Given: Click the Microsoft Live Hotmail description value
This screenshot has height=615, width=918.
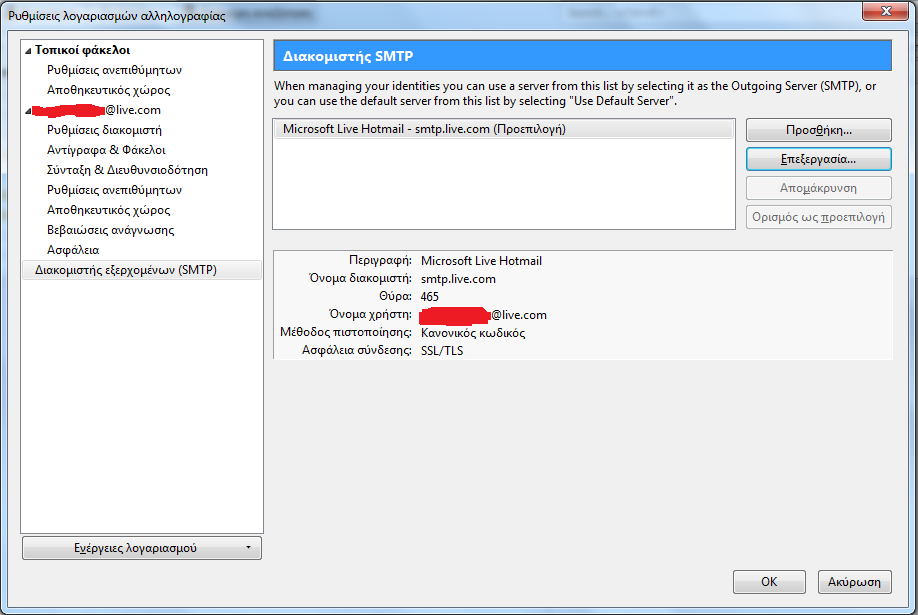Looking at the screenshot, I should 481,261.
